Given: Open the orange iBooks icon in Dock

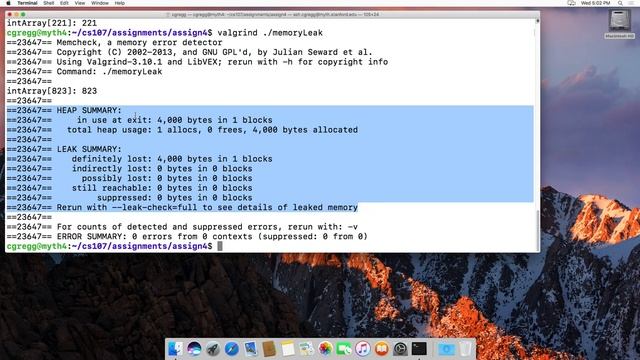Looking at the screenshot, I should 382,349.
